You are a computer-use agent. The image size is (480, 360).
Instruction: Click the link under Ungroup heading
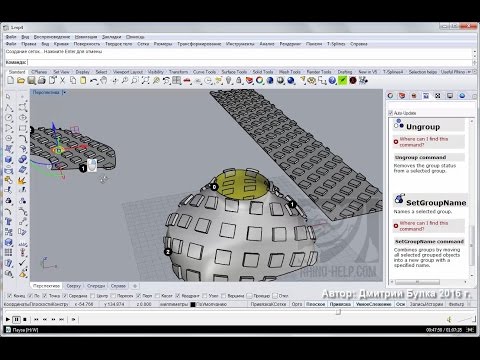423,142
